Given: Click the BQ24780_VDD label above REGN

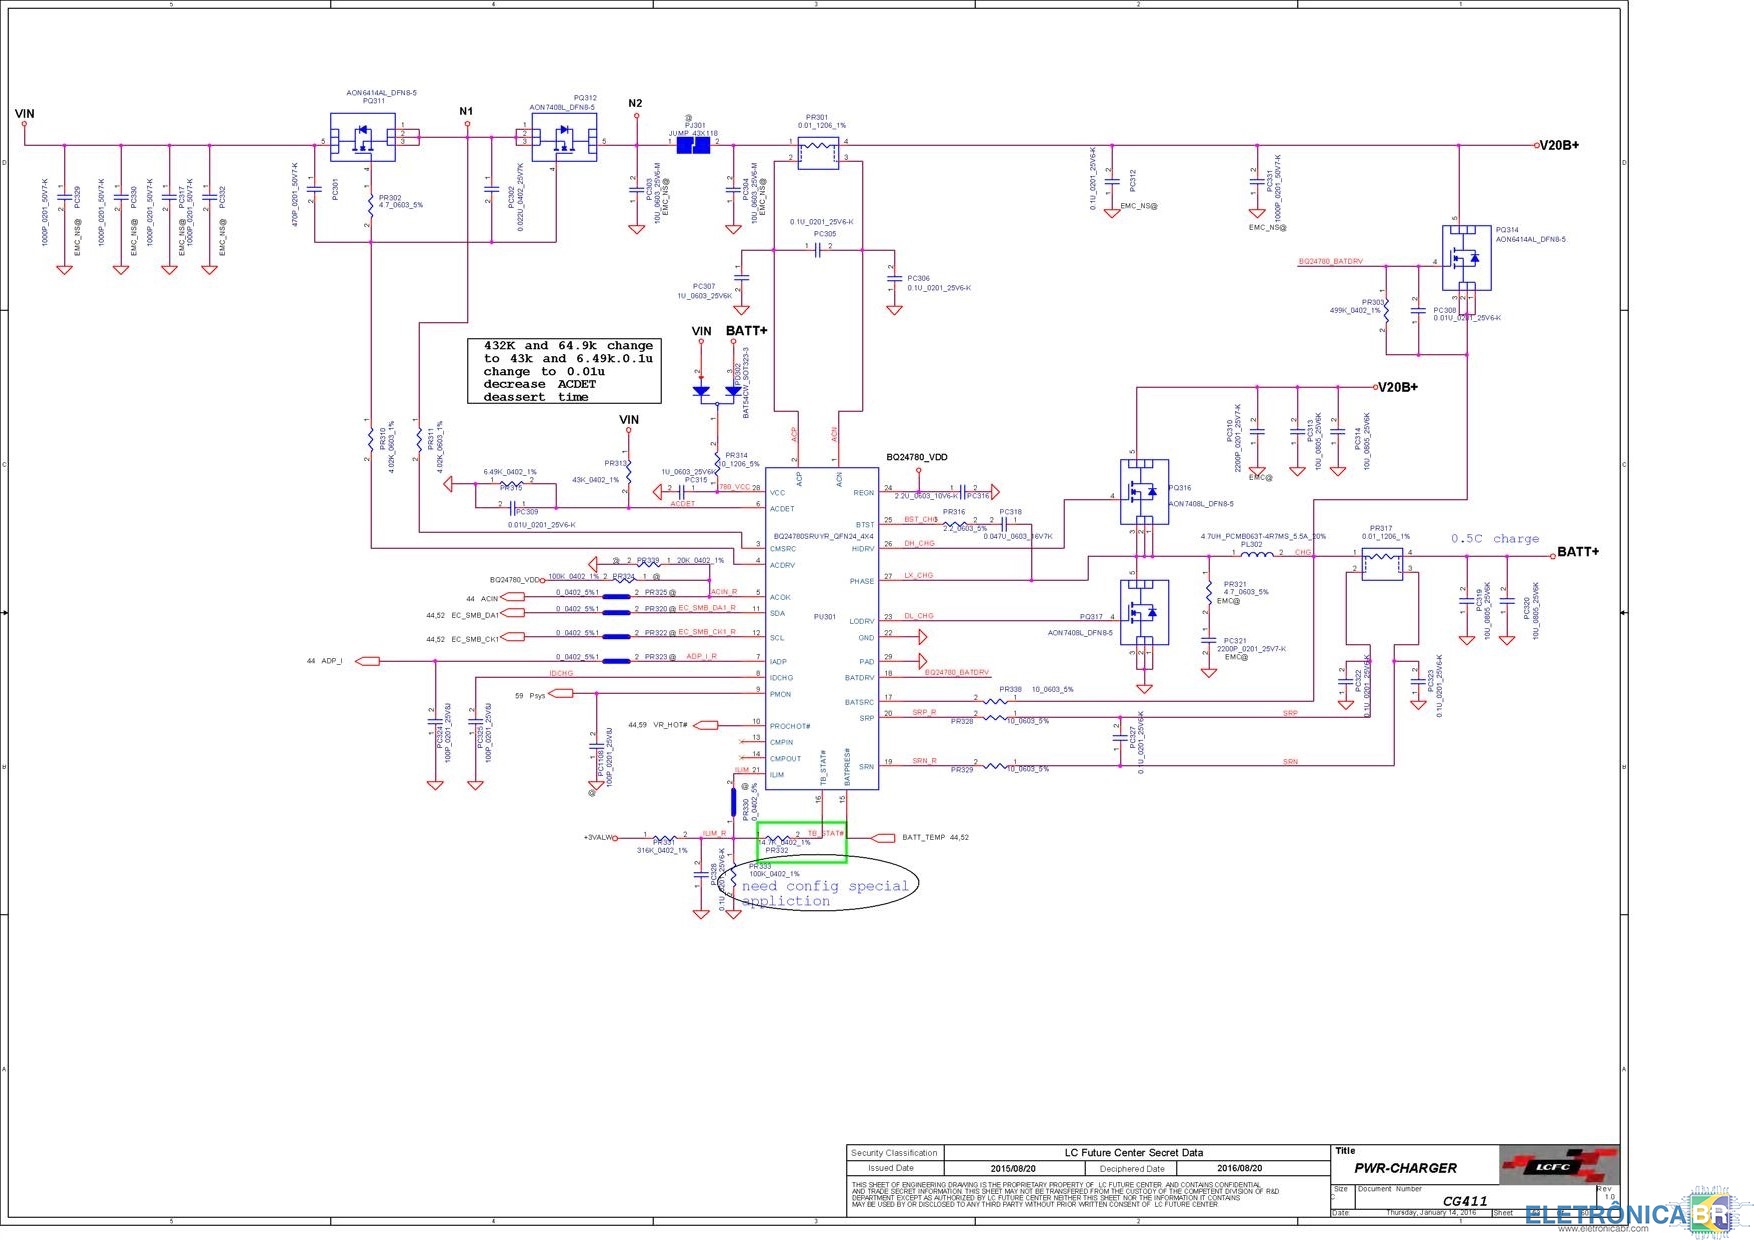Looking at the screenshot, I should pos(917,457).
